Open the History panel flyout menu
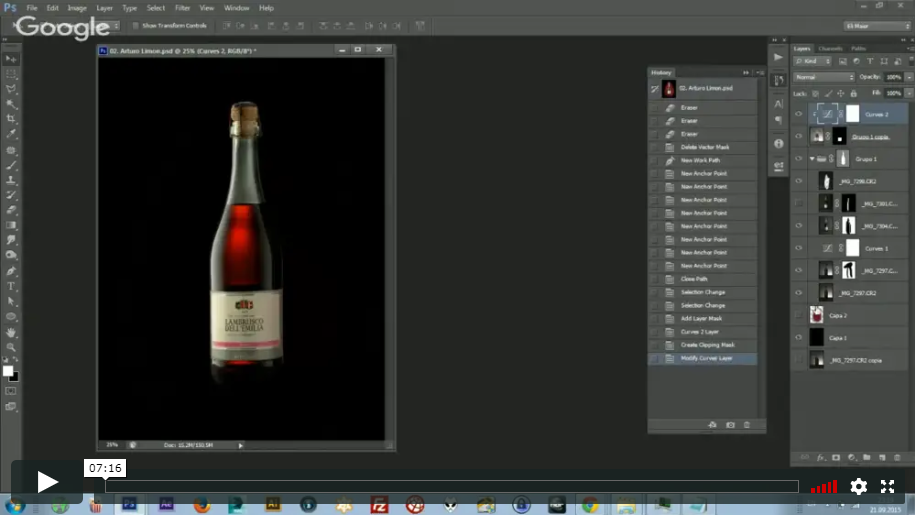The width and height of the screenshot is (915, 515). [760, 72]
